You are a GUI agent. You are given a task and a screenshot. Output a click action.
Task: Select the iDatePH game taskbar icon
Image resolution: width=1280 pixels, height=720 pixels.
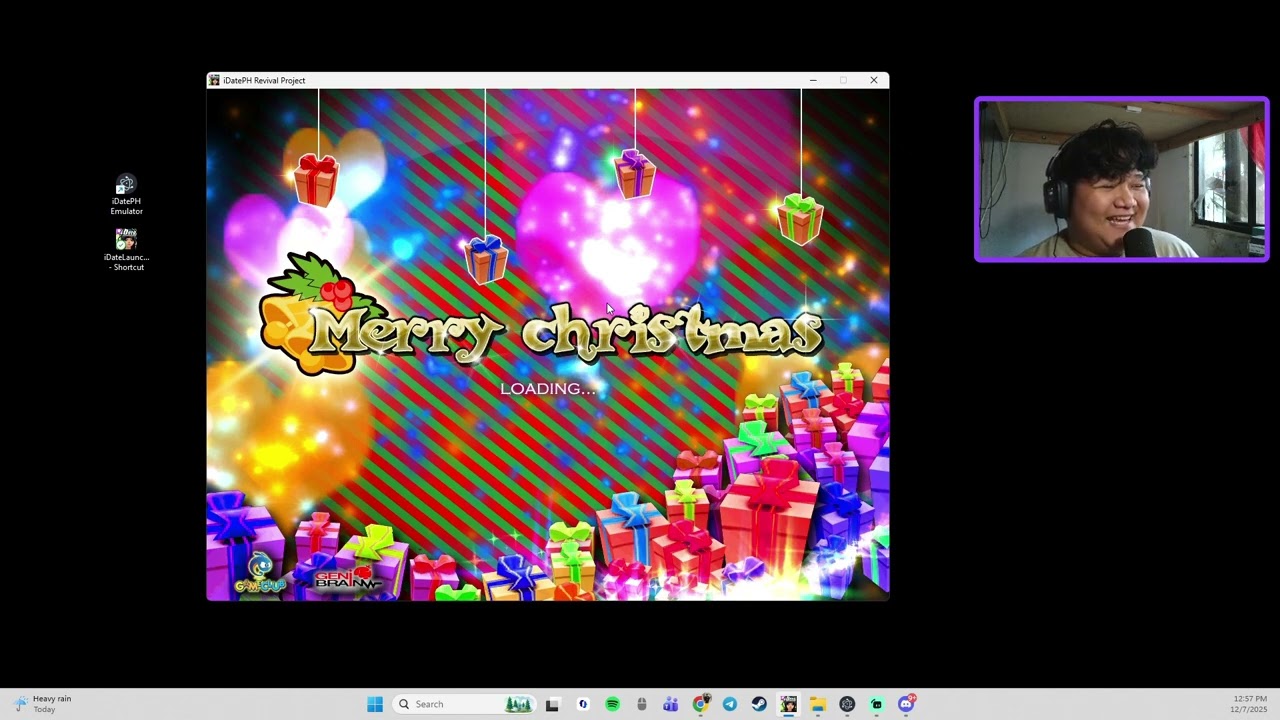[x=788, y=704]
